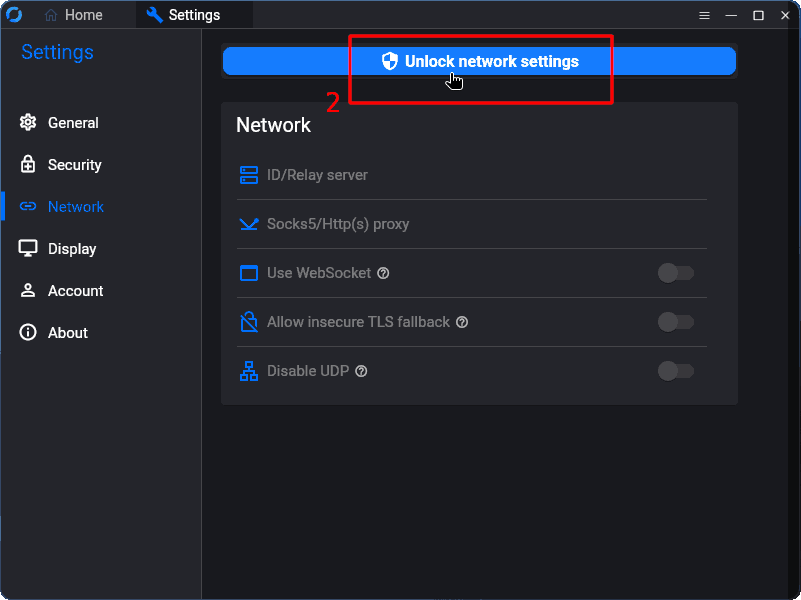Image resolution: width=801 pixels, height=600 pixels.
Task: Click the Security lock icon
Action: (x=28, y=165)
